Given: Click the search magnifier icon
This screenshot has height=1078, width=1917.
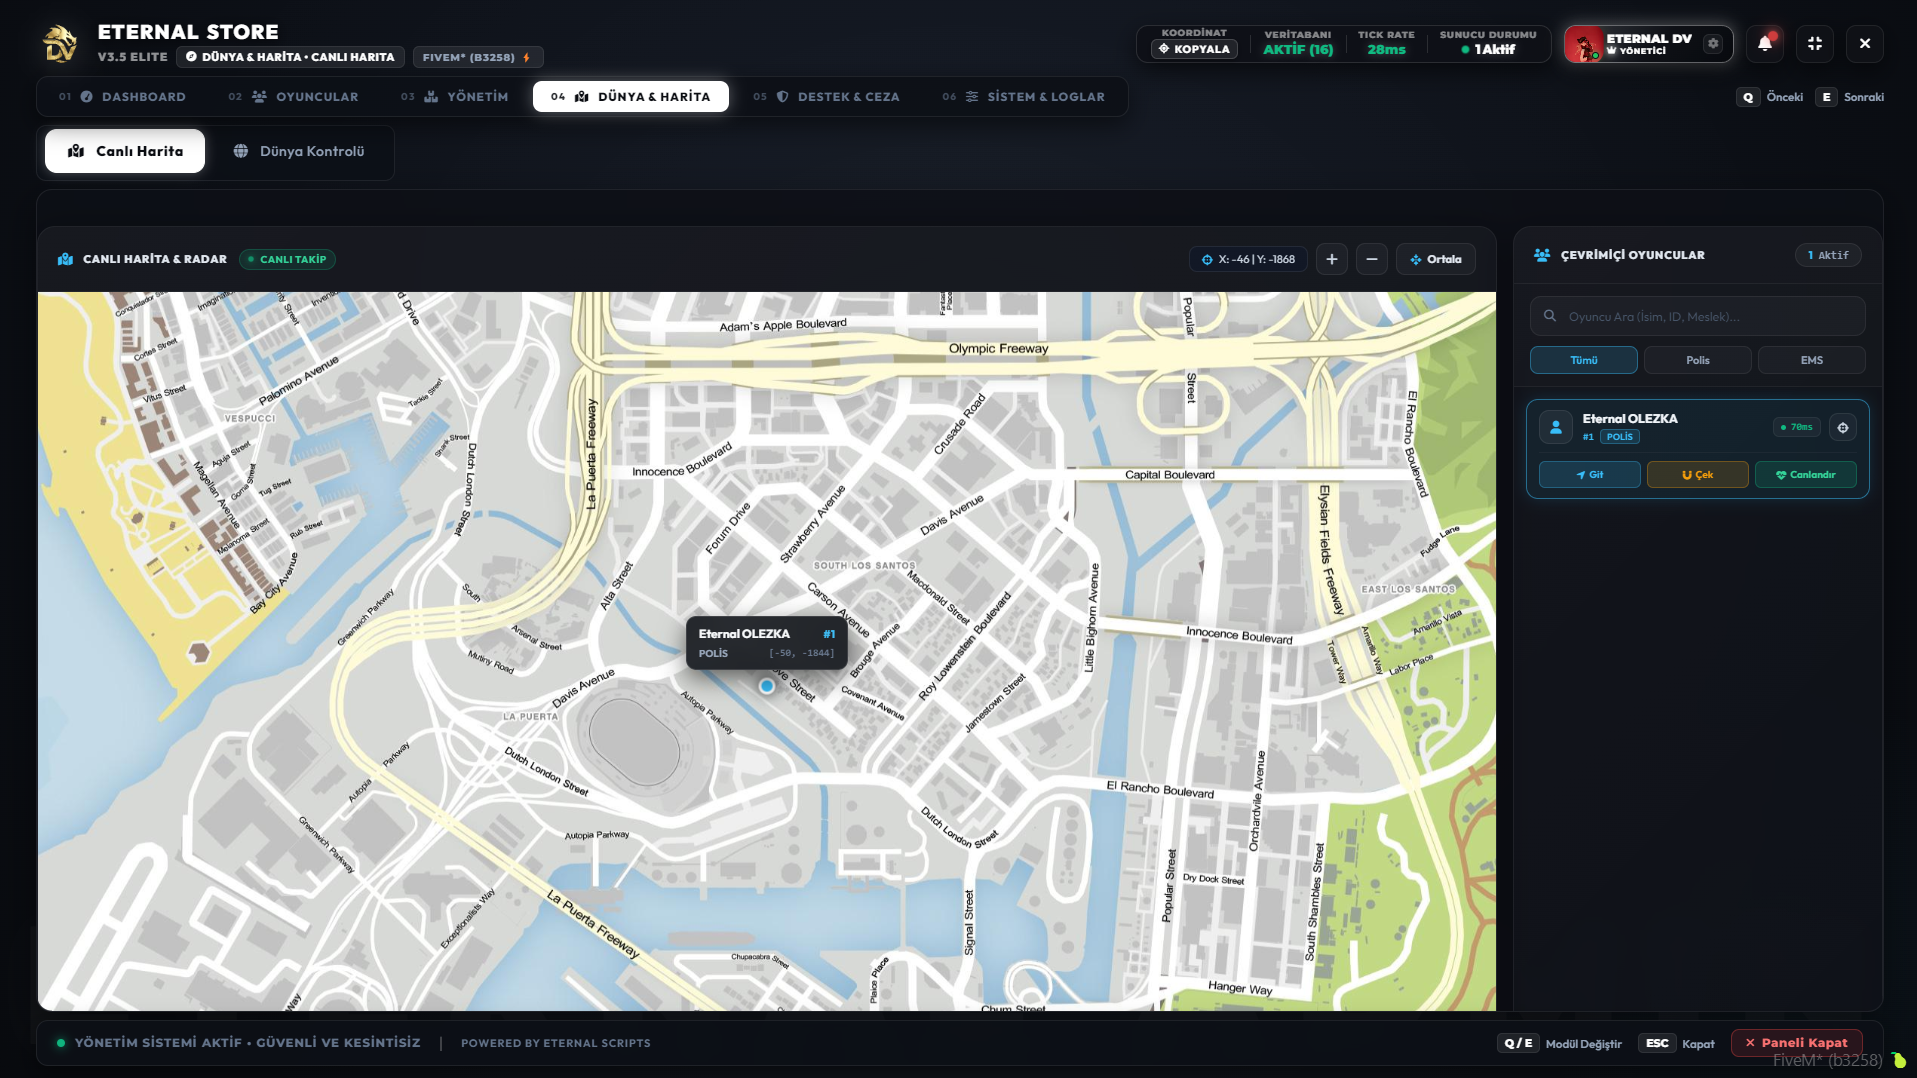Looking at the screenshot, I should (x=1550, y=317).
